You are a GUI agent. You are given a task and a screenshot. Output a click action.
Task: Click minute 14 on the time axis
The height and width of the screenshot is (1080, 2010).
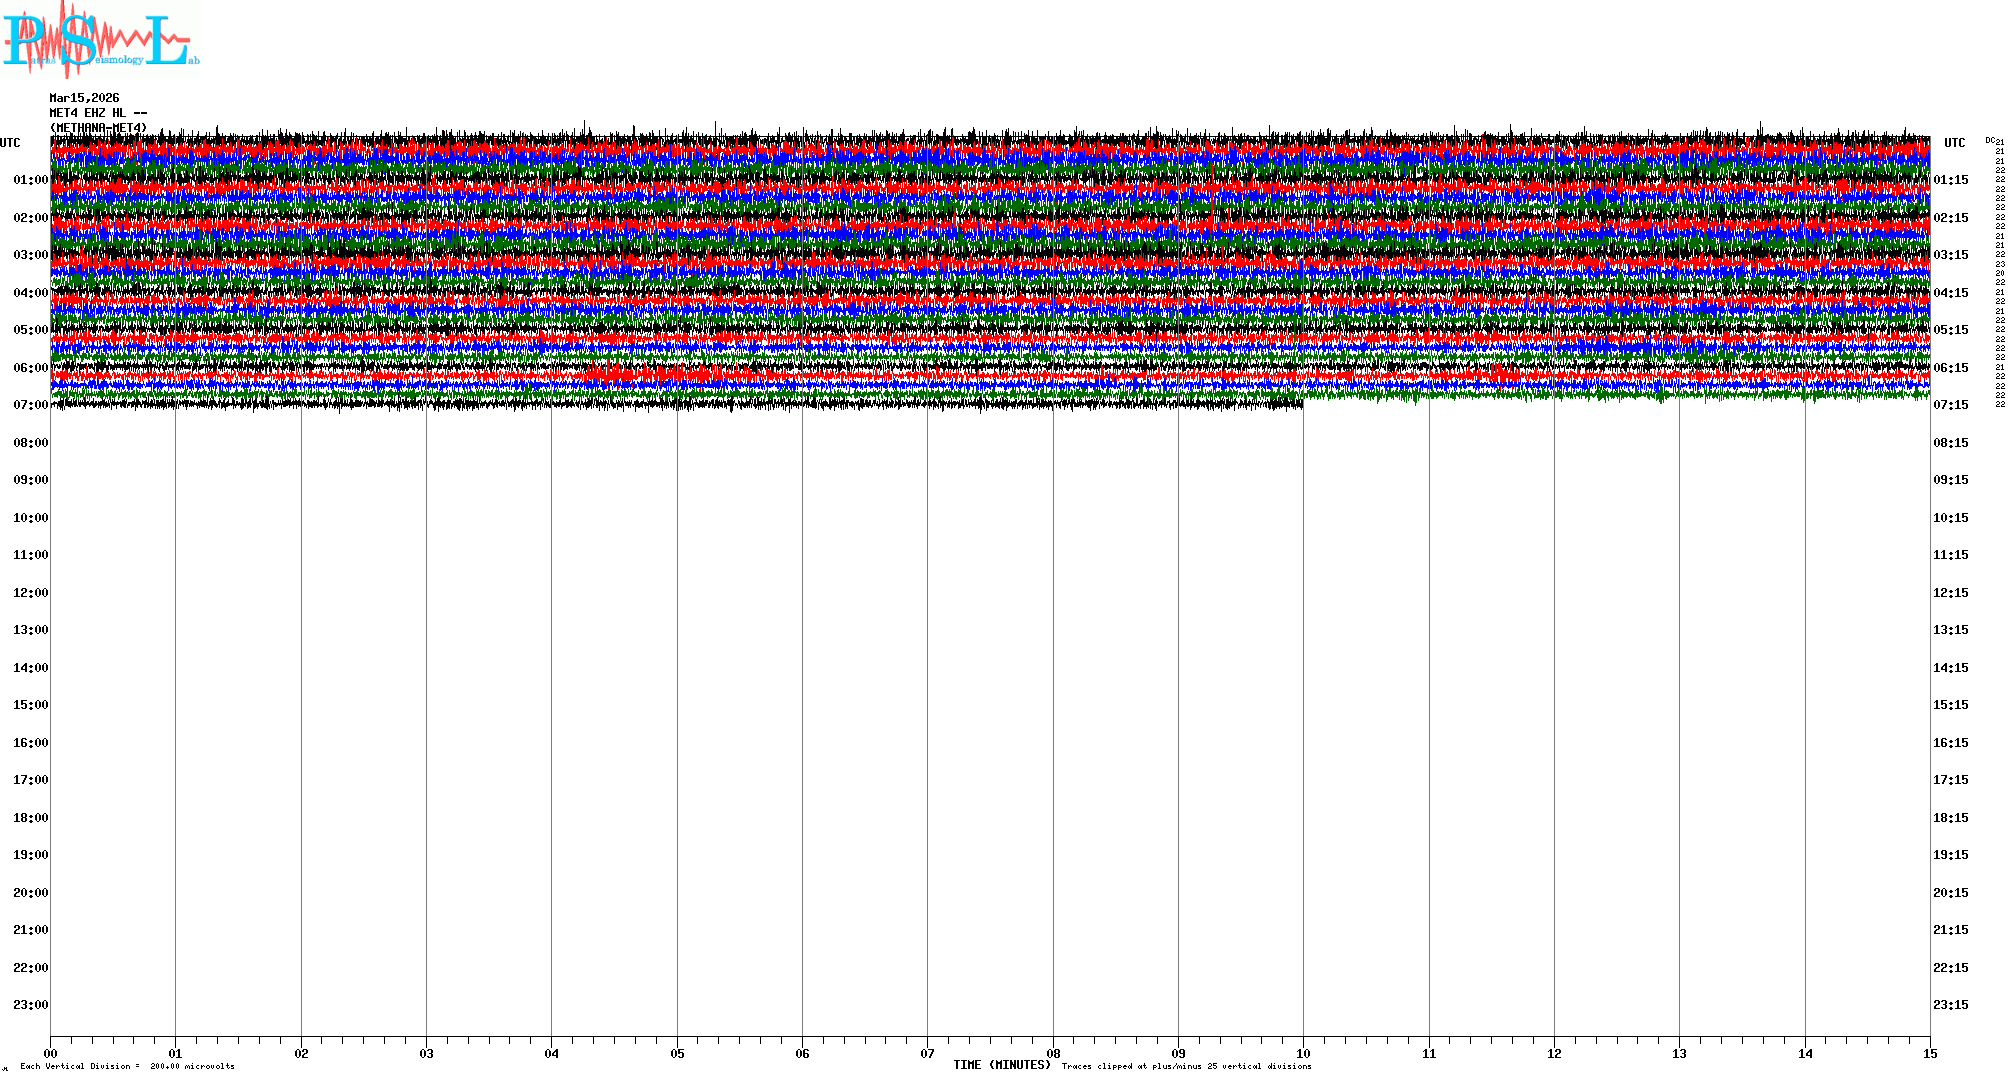point(1805,1053)
